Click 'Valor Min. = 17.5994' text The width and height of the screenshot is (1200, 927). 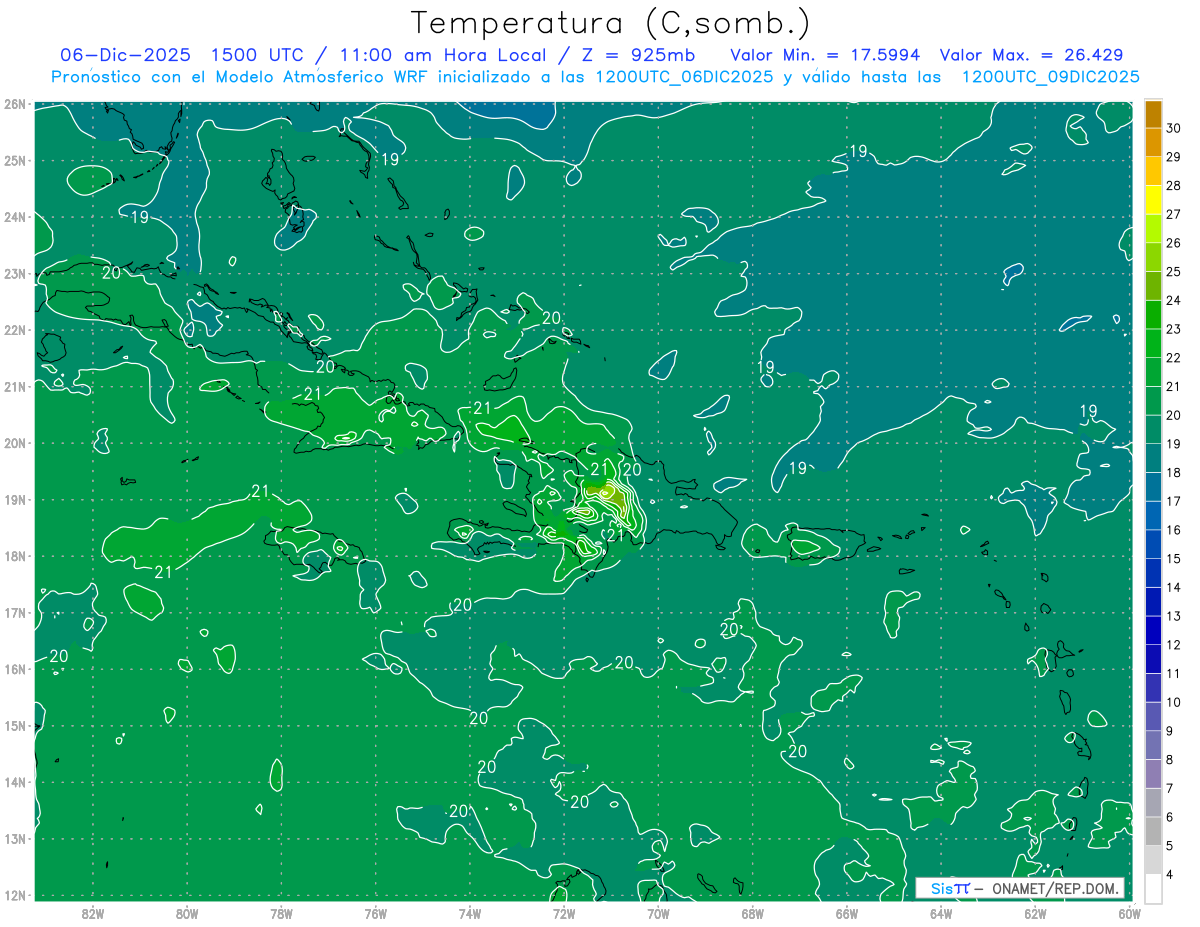click(826, 55)
